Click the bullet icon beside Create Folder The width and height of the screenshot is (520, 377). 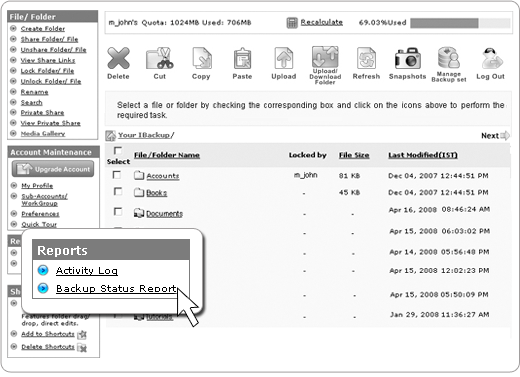13,28
